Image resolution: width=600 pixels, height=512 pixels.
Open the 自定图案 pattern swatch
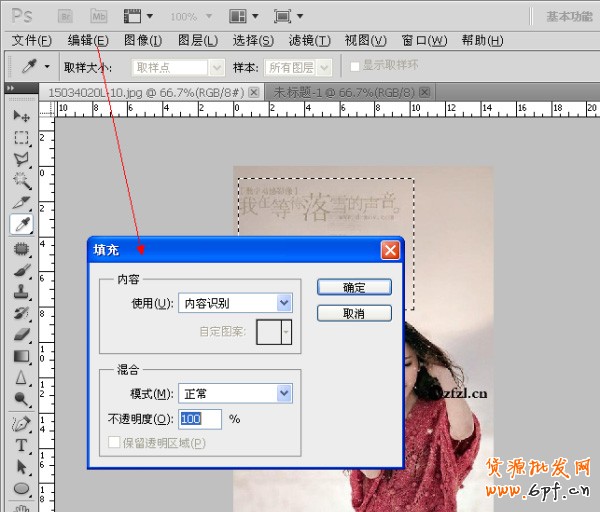coord(273,332)
